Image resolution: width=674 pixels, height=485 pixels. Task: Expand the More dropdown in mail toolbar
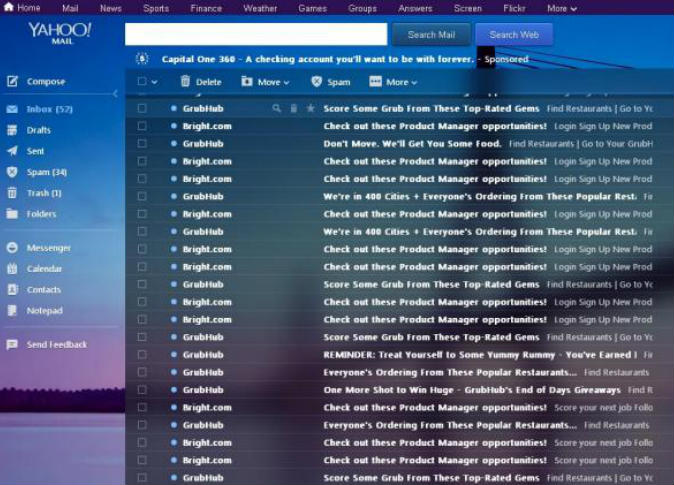pyautogui.click(x=414, y=82)
